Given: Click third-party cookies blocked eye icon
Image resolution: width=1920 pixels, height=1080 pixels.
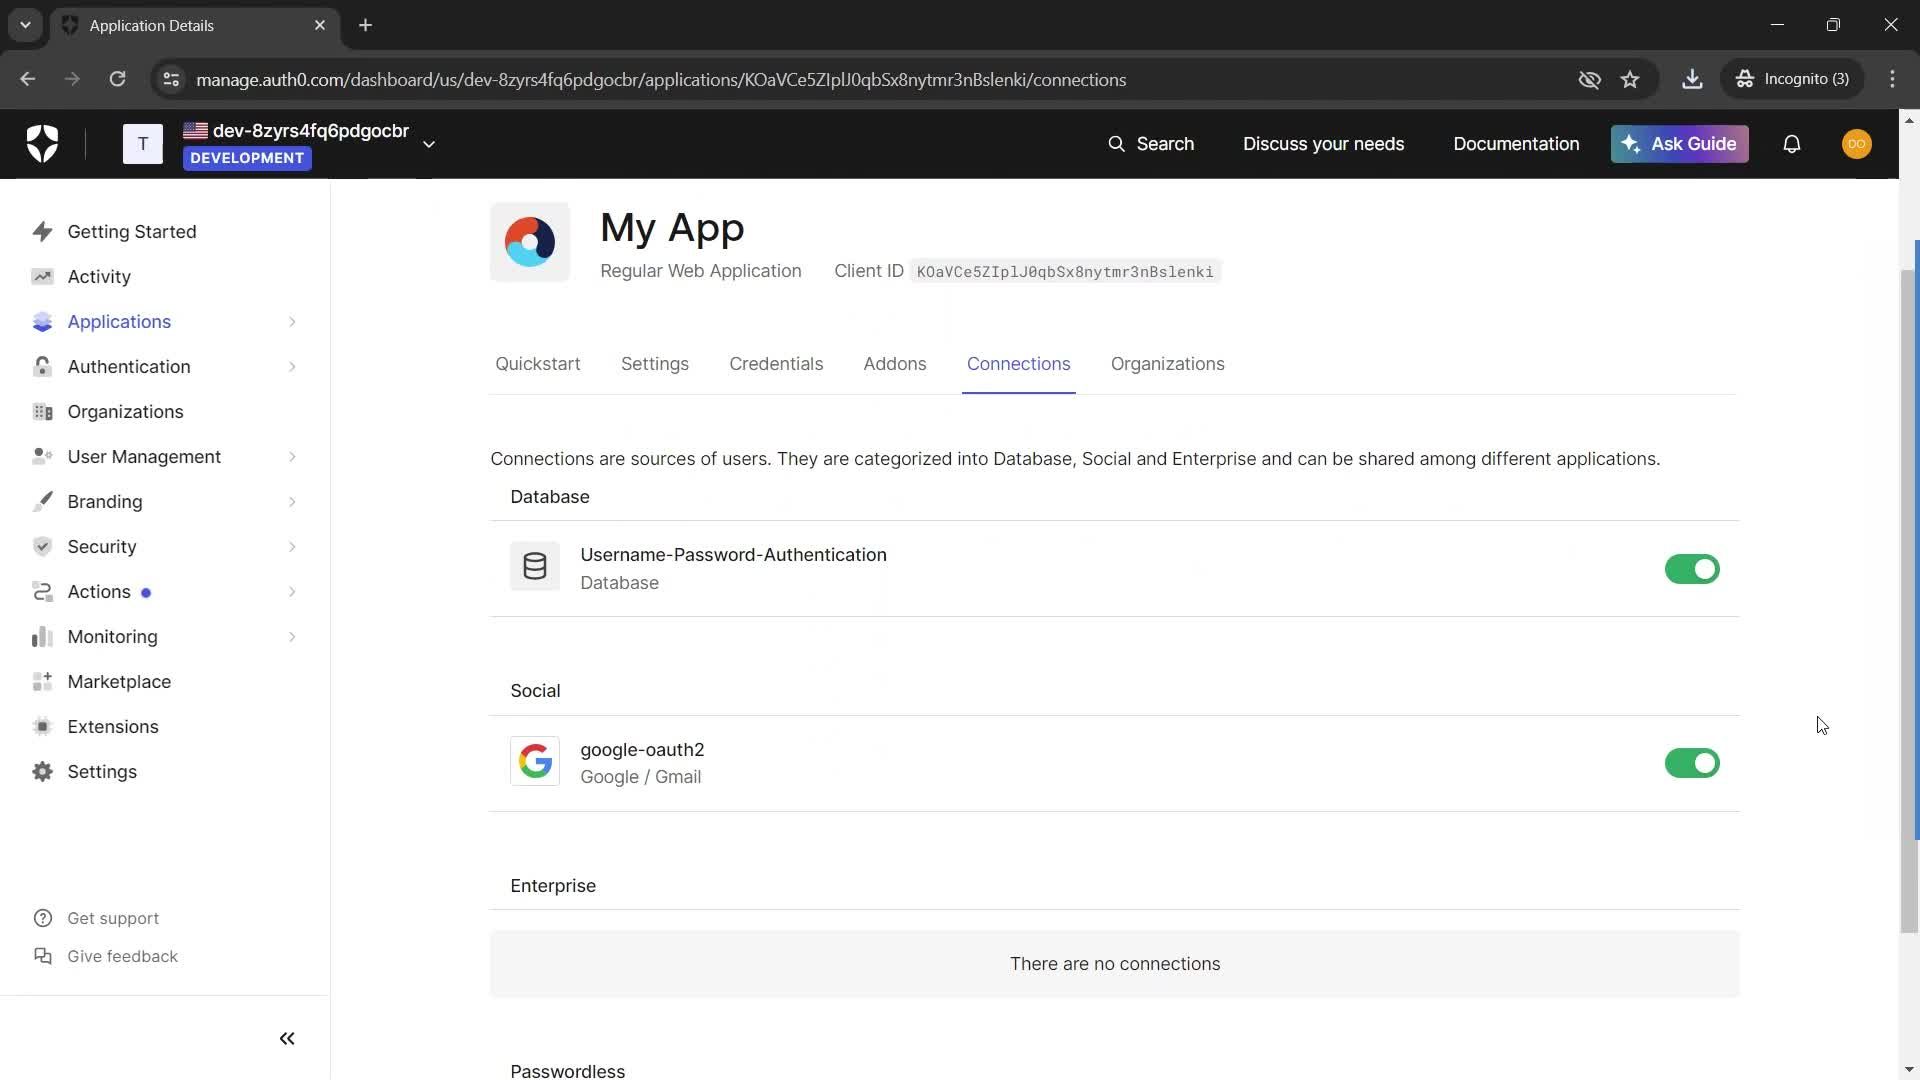Looking at the screenshot, I should click(x=1589, y=80).
